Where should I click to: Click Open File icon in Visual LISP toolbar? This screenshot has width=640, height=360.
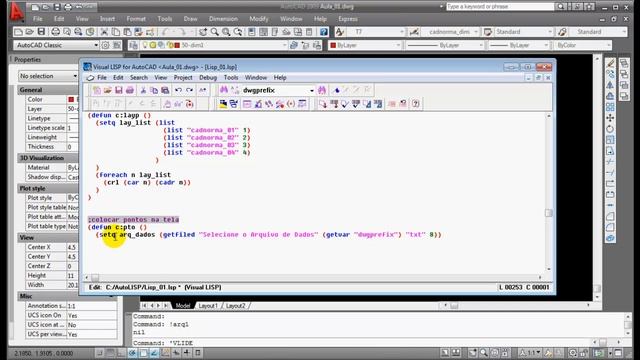[107, 90]
